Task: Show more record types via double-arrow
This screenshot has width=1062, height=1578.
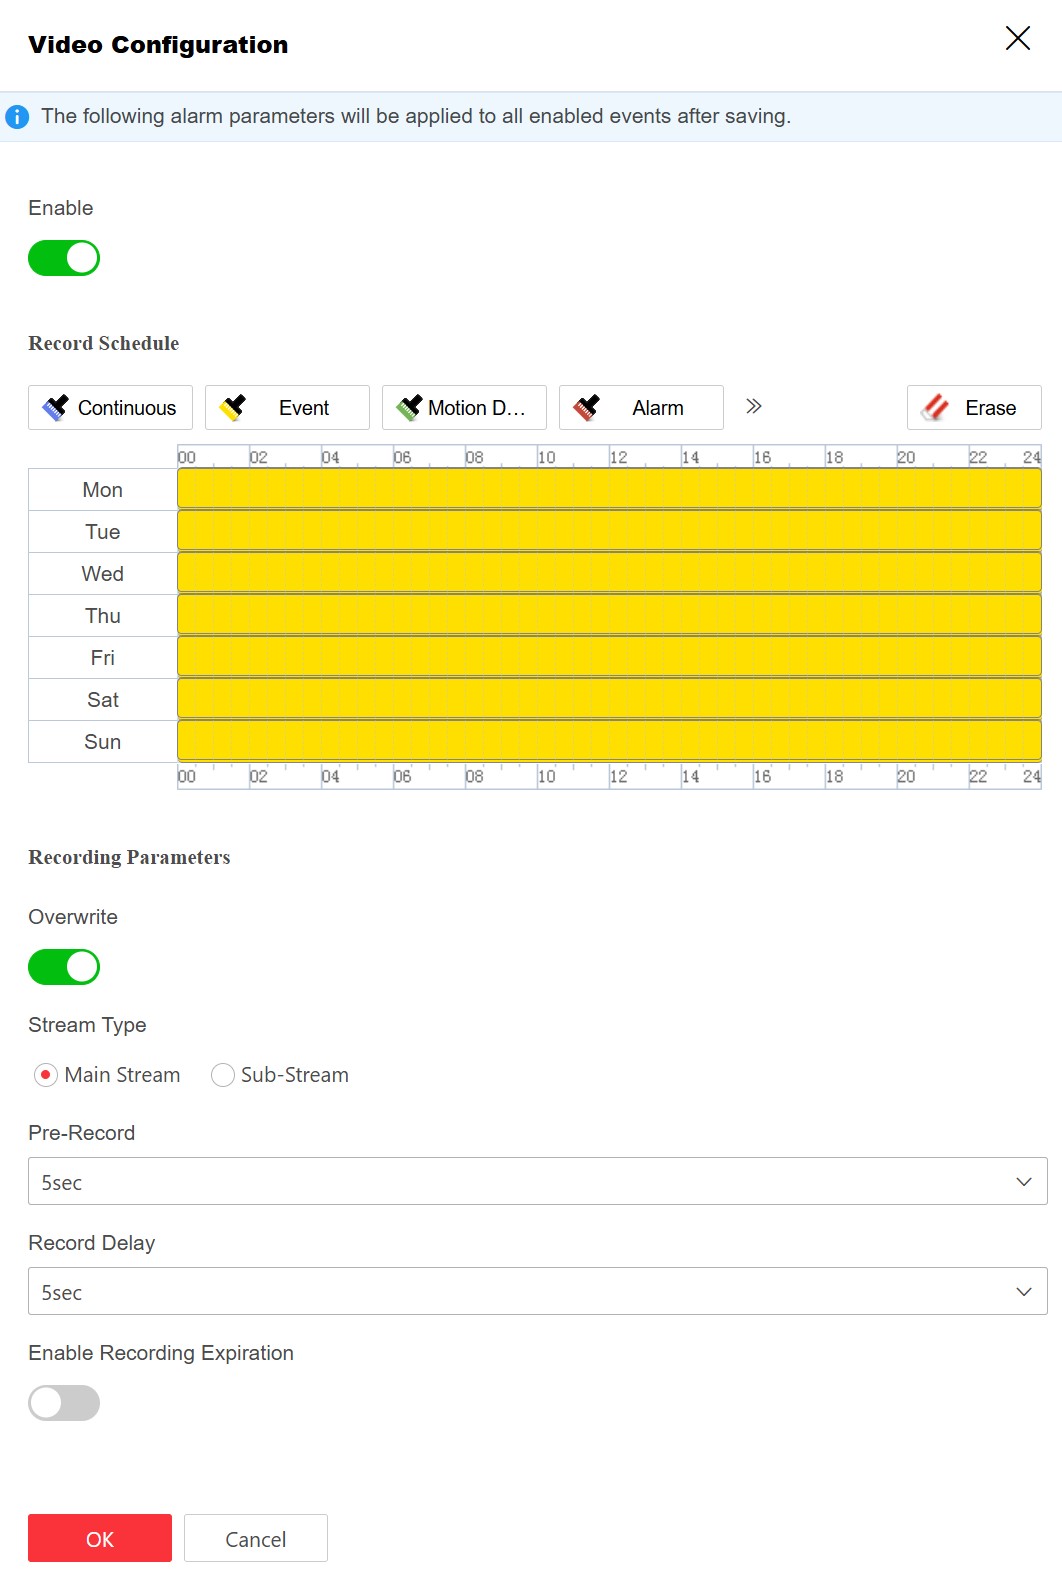Action: [754, 406]
